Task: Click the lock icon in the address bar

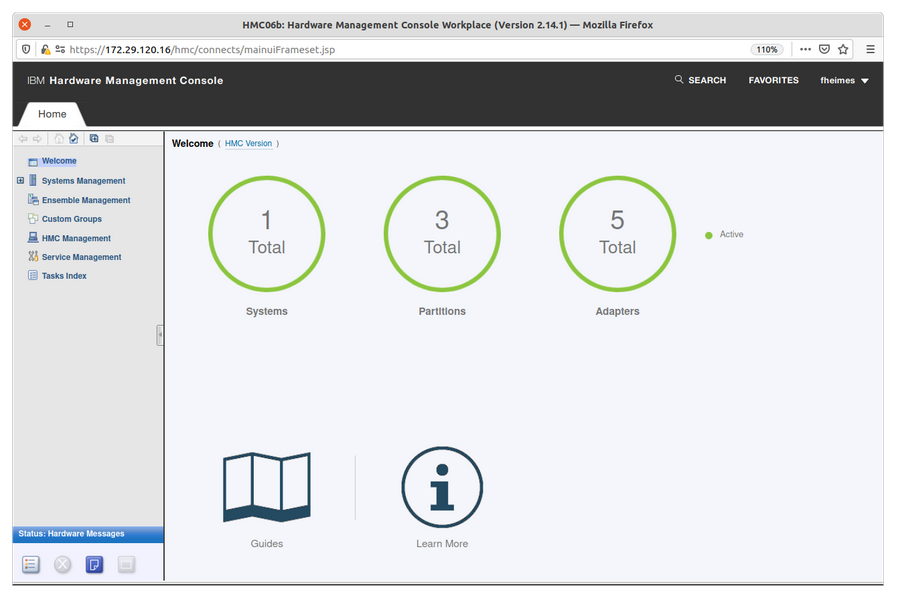Action: coord(45,49)
